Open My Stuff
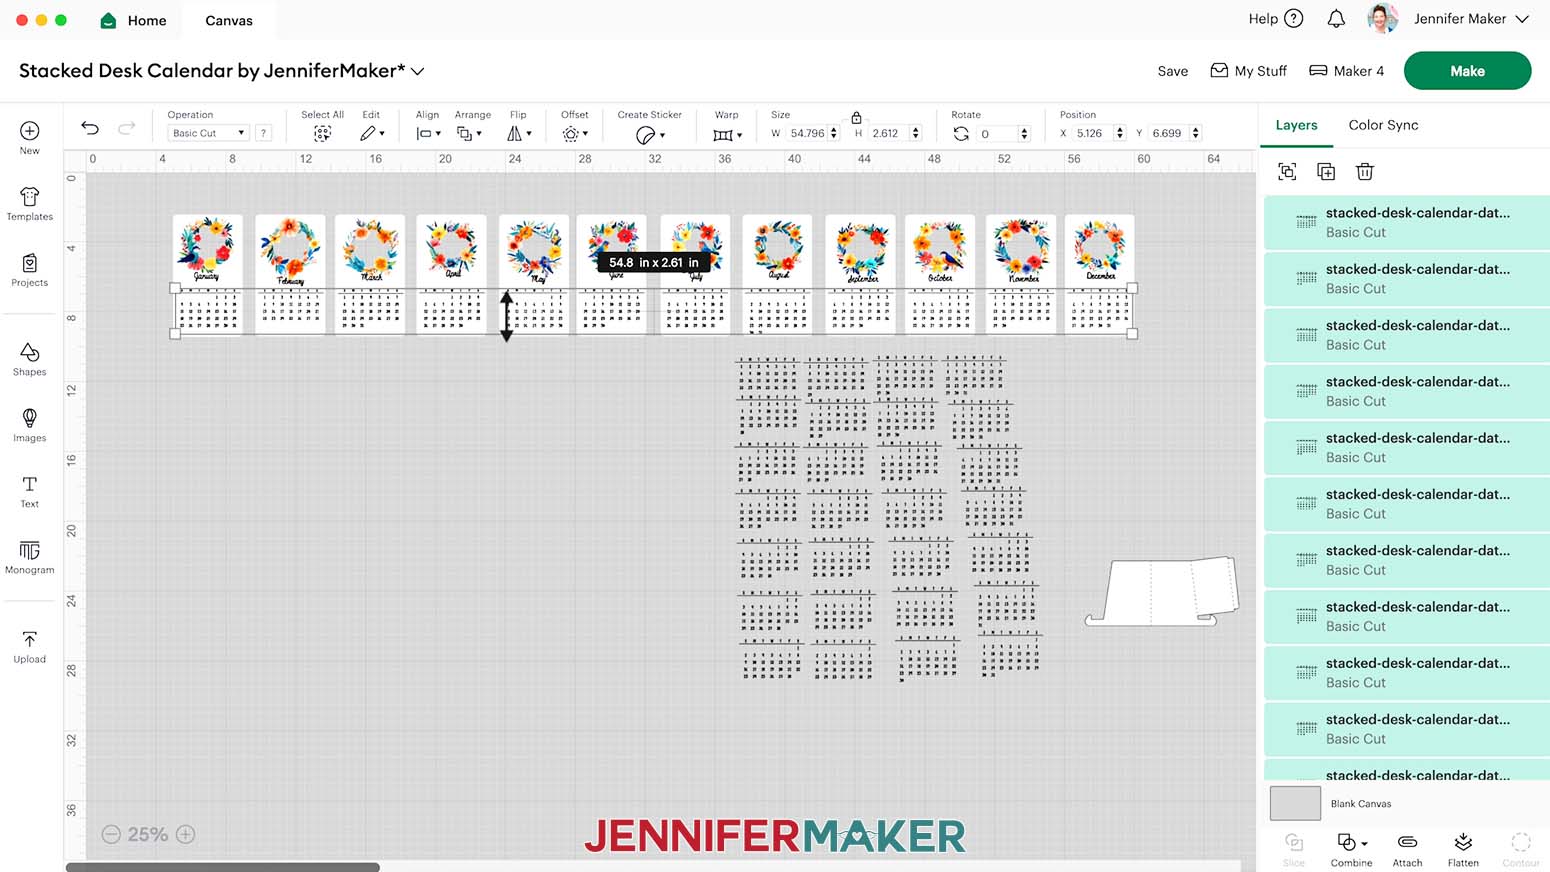The width and height of the screenshot is (1550, 872). pyautogui.click(x=1248, y=71)
